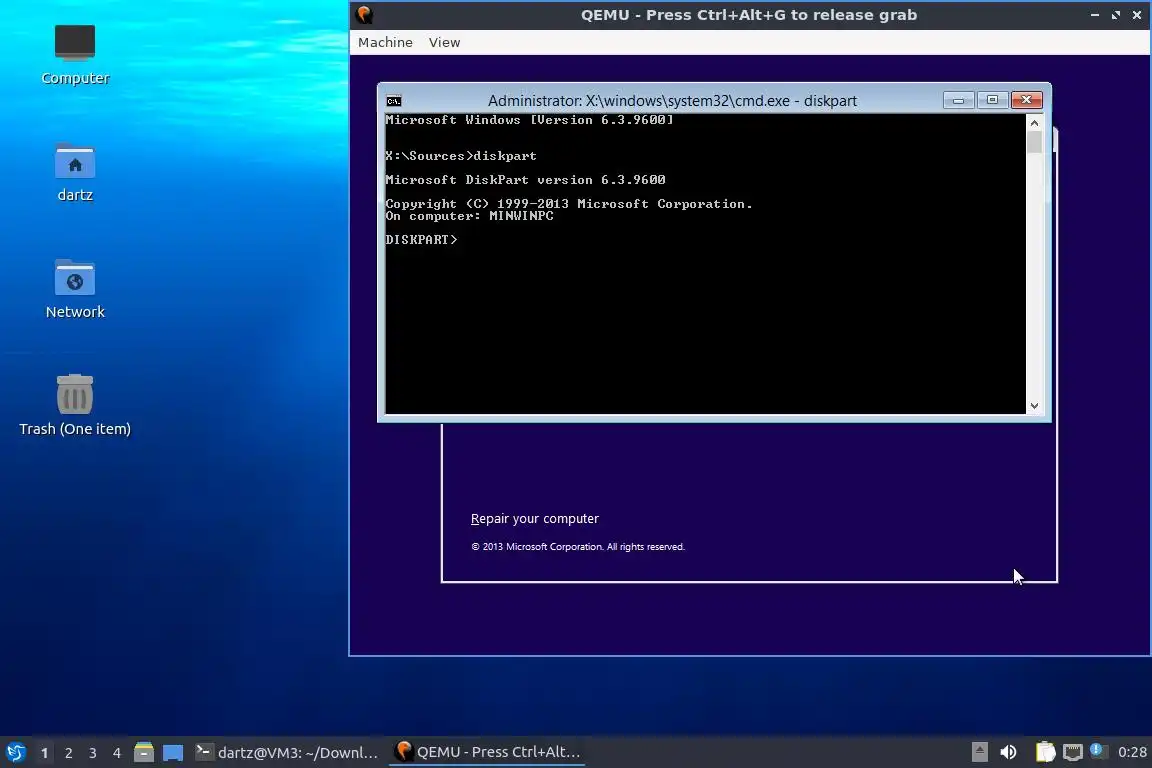Viewport: 1152px width, 768px height.
Task: Minimize the cmd.exe diskpart window
Action: [958, 100]
